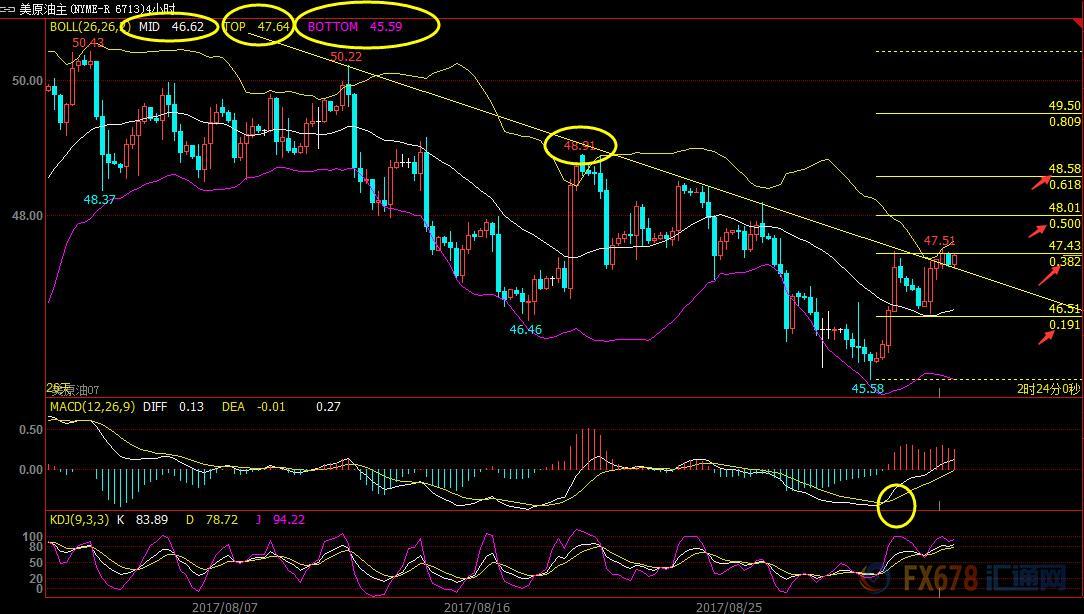
Task: Click the circled TOP 47.64 value
Action: 256,27
